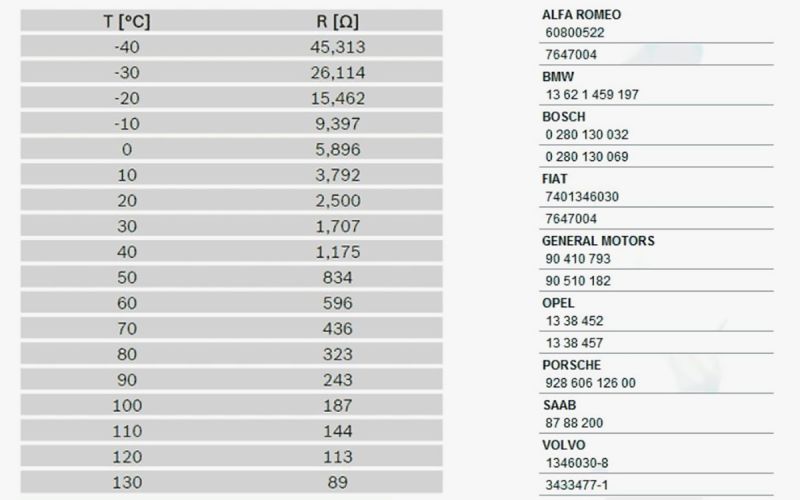Click Fiat part 7401346030
This screenshot has height=500, width=800.
(582, 196)
